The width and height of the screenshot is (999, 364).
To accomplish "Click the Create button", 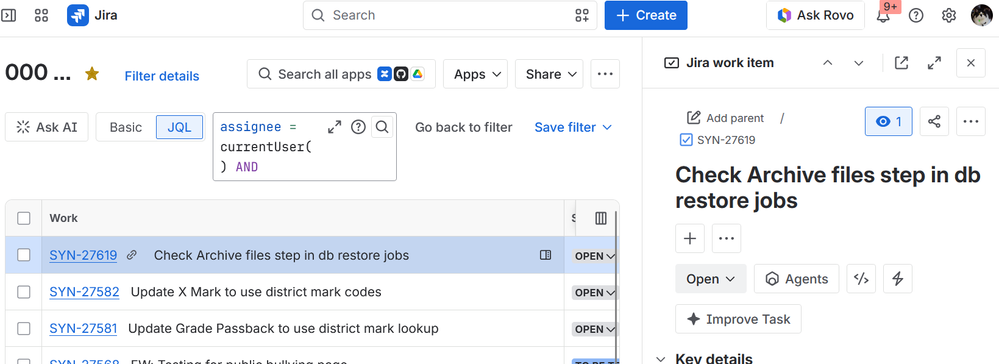I will 646,15.
